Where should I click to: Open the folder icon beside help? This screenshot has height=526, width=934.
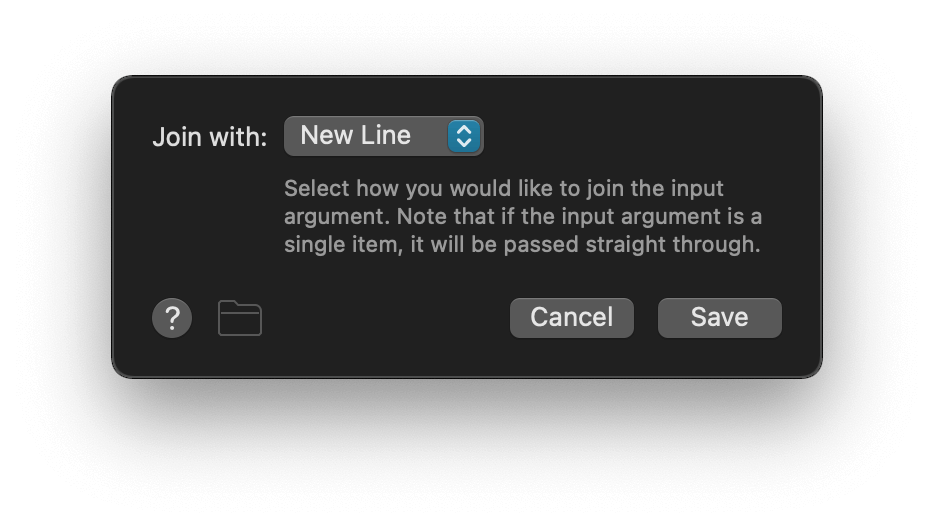[240, 318]
